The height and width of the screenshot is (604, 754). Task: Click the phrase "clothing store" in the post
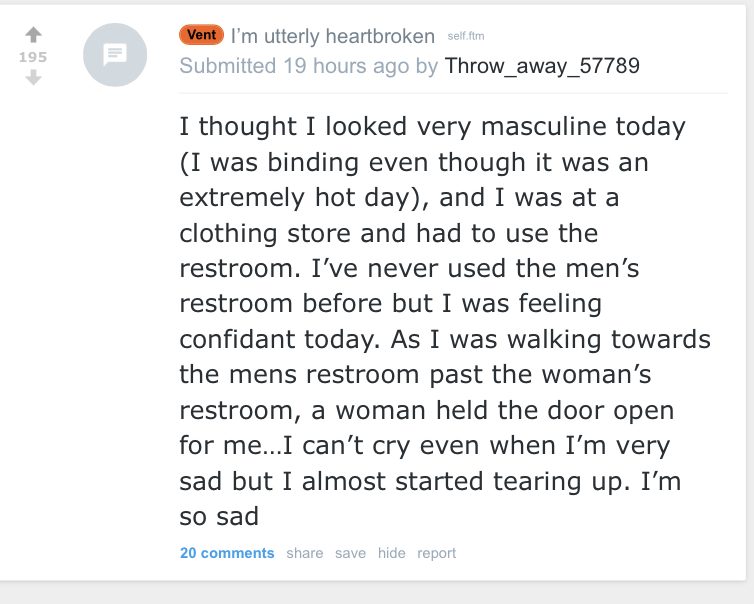(x=265, y=233)
